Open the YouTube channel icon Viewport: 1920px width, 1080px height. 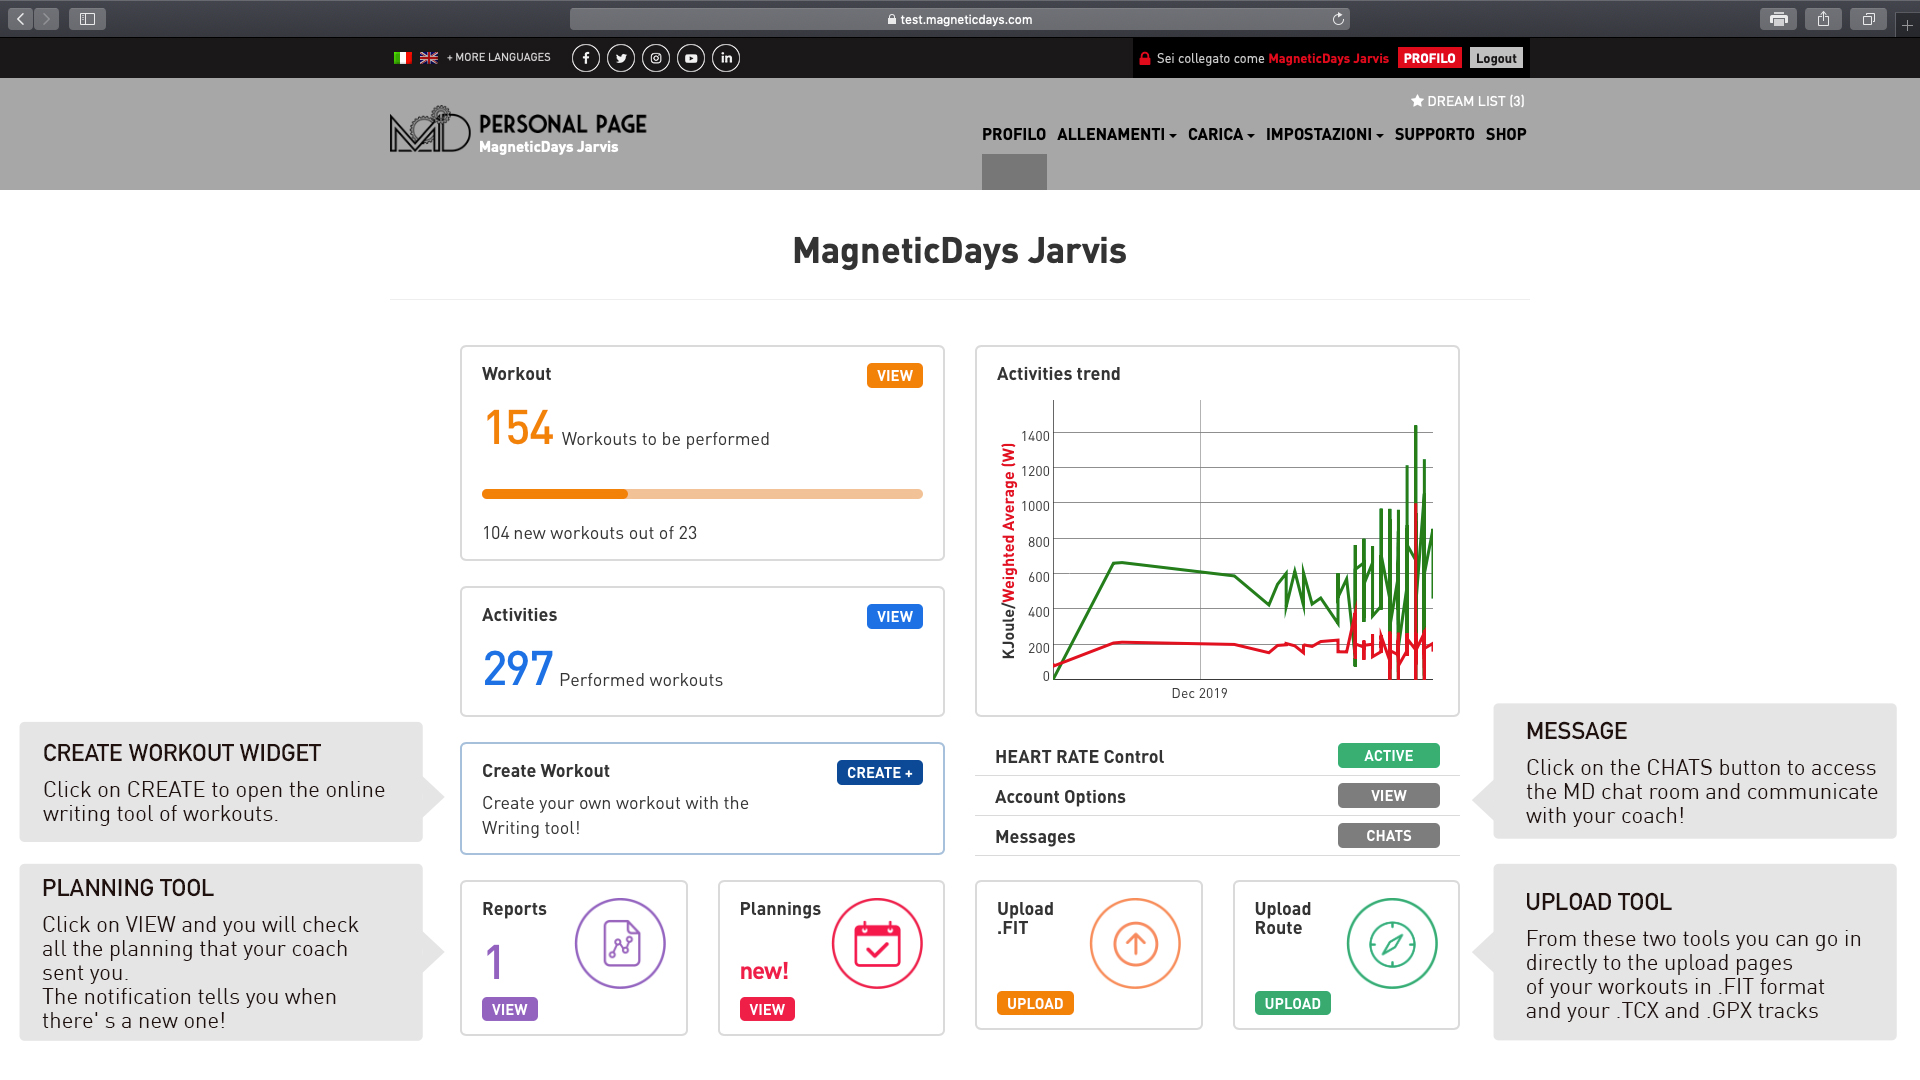(691, 58)
